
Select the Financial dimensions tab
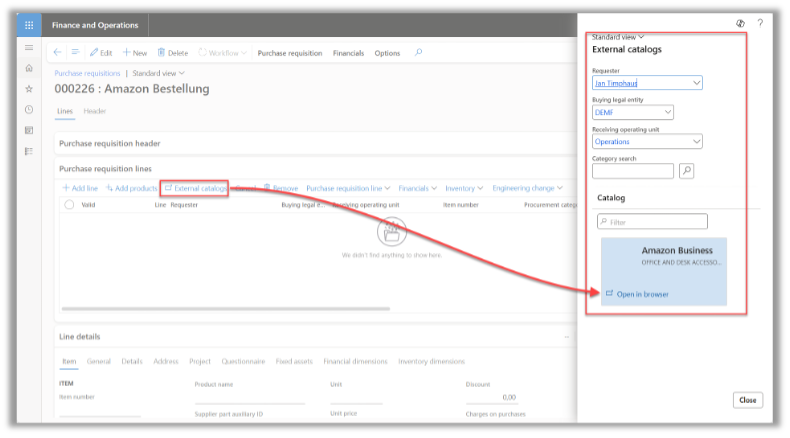(x=356, y=361)
